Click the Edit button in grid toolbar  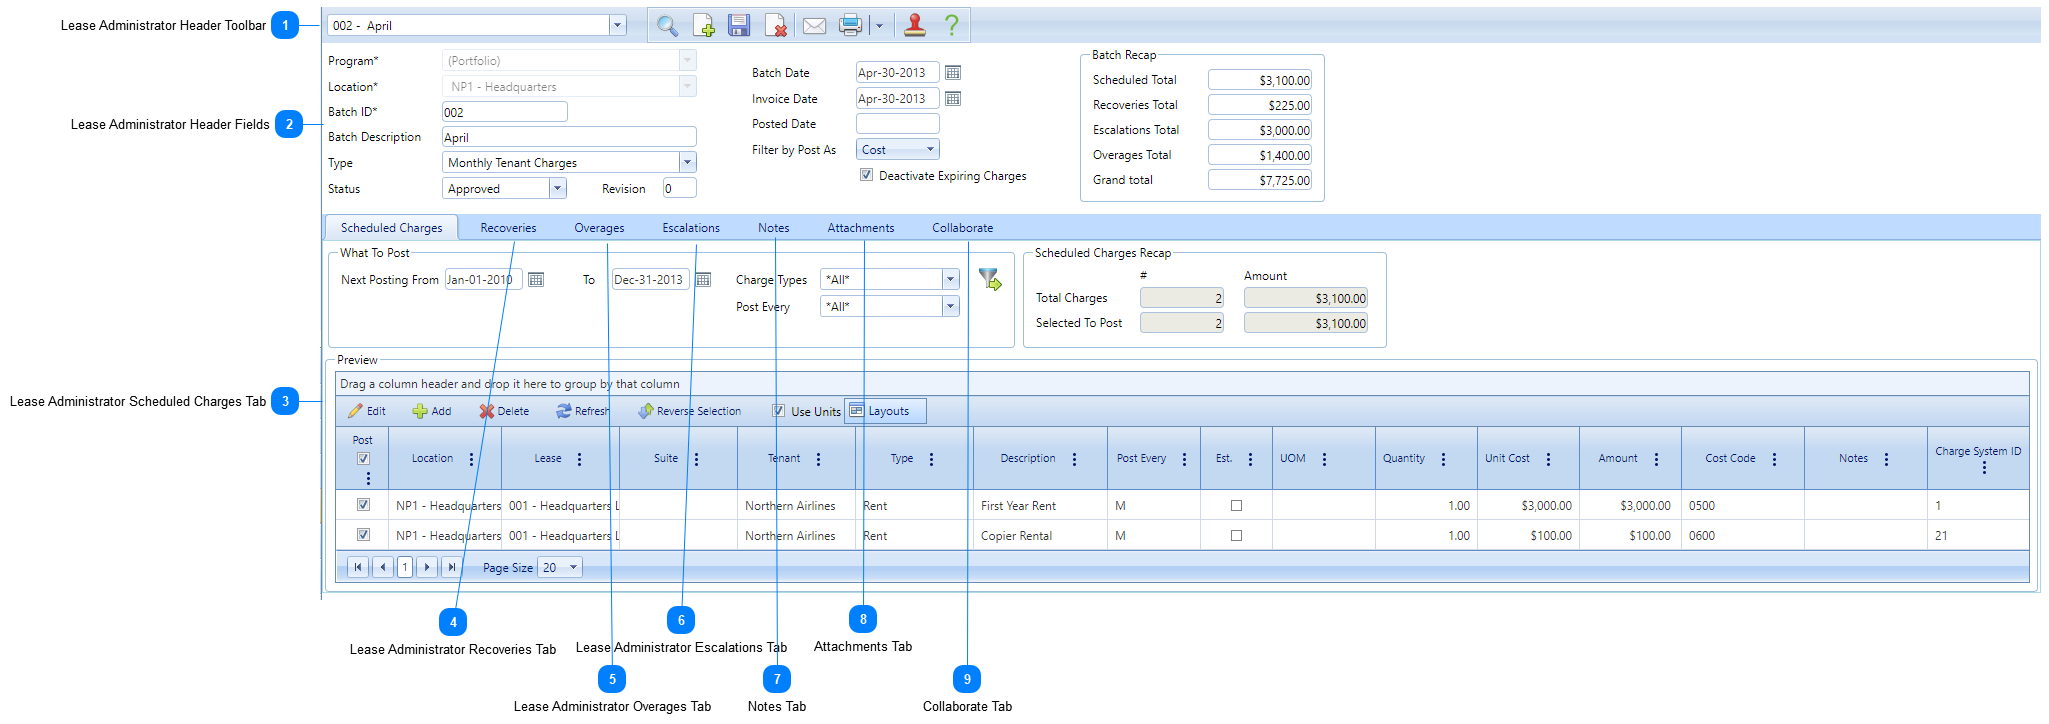pos(366,411)
